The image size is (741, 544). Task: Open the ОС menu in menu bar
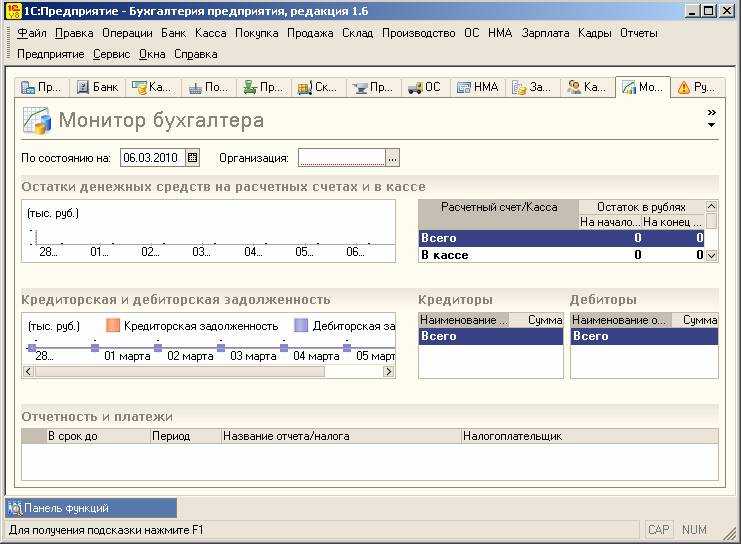(471, 33)
